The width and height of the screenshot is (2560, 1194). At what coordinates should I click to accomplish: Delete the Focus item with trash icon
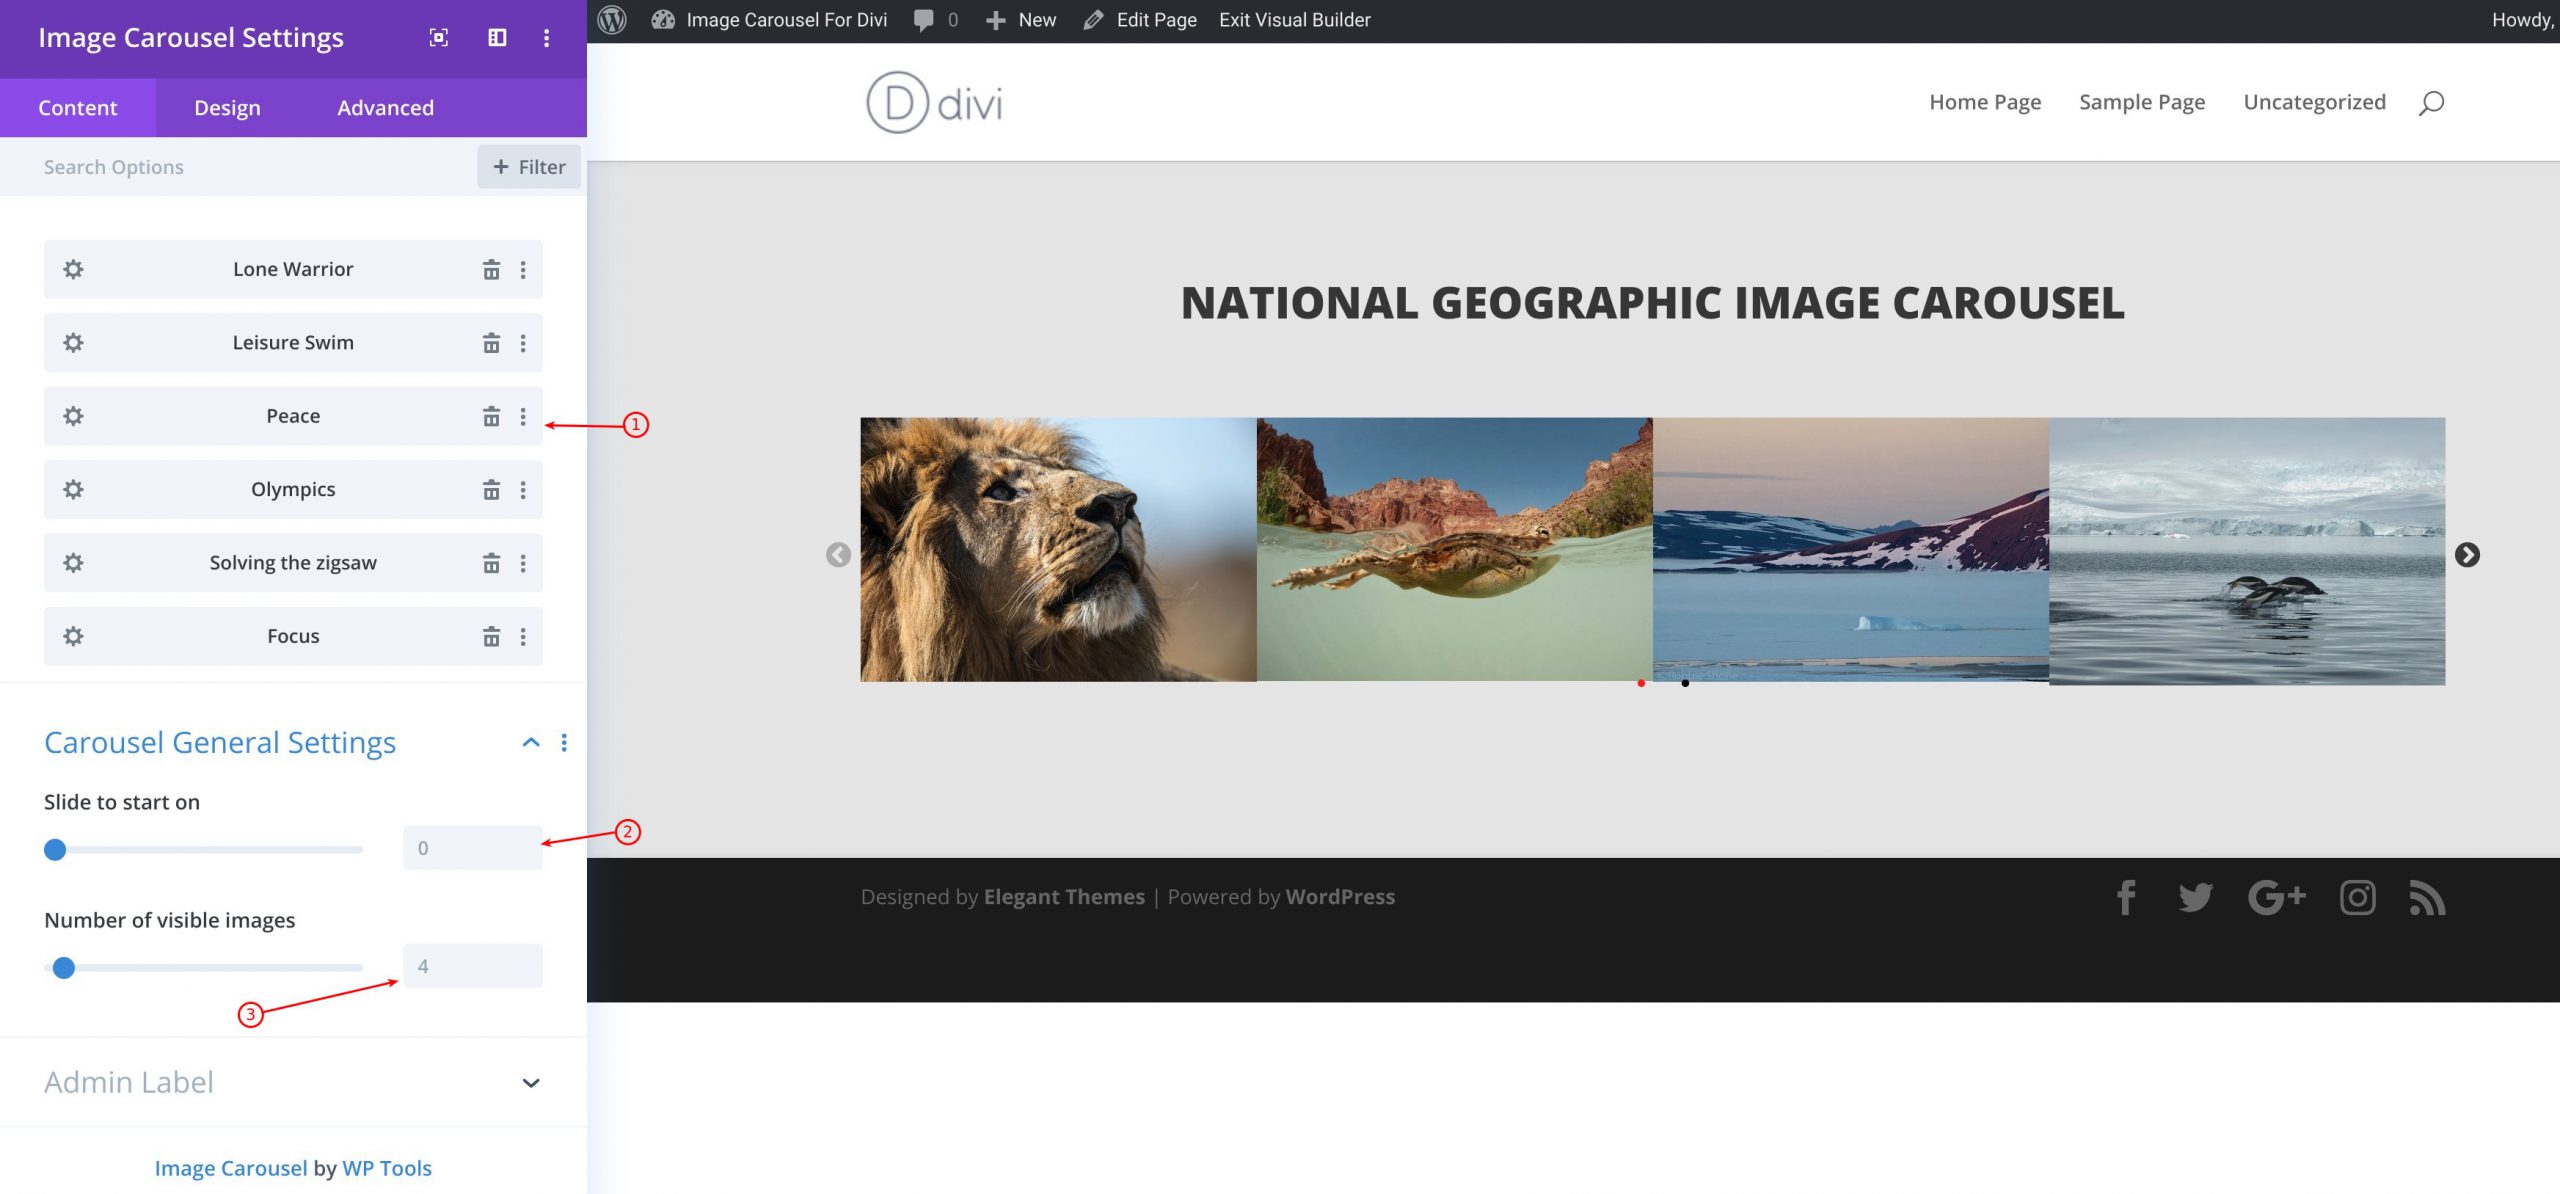pyautogui.click(x=491, y=637)
